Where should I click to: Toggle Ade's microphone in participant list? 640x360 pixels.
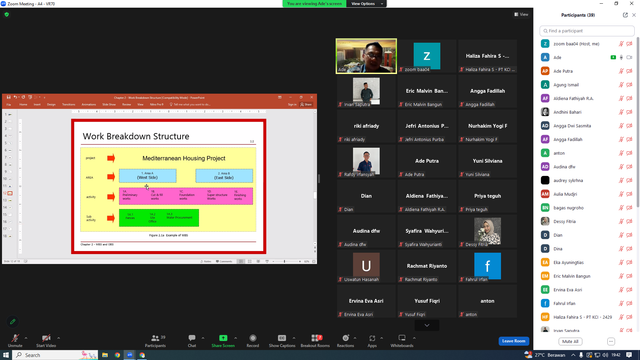pyautogui.click(x=621, y=58)
